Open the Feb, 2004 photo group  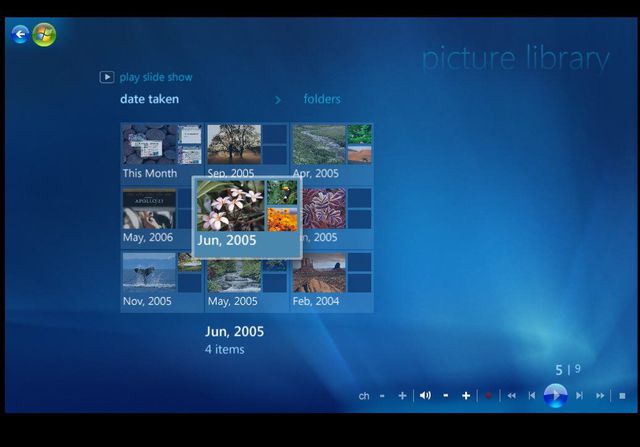pyautogui.click(x=331, y=281)
